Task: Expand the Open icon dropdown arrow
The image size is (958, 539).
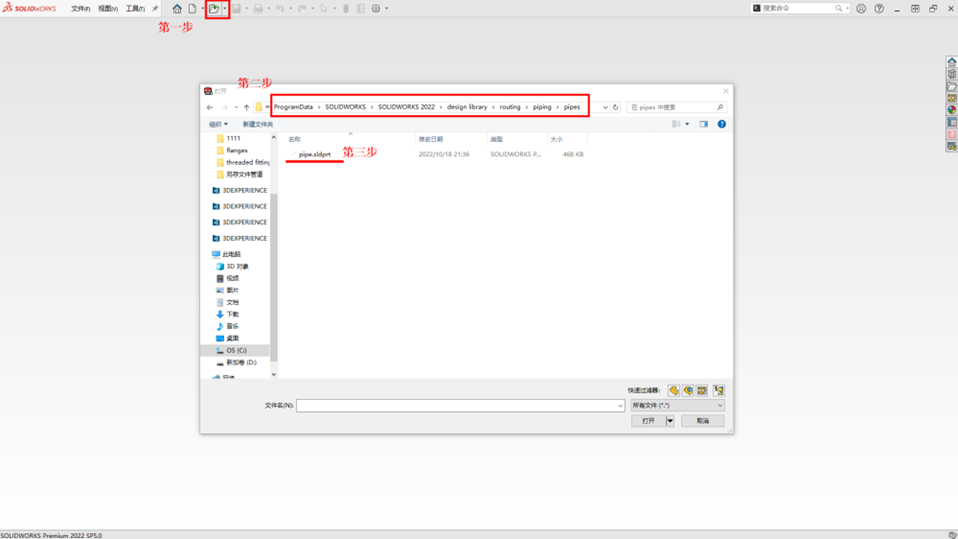Action: pos(225,9)
